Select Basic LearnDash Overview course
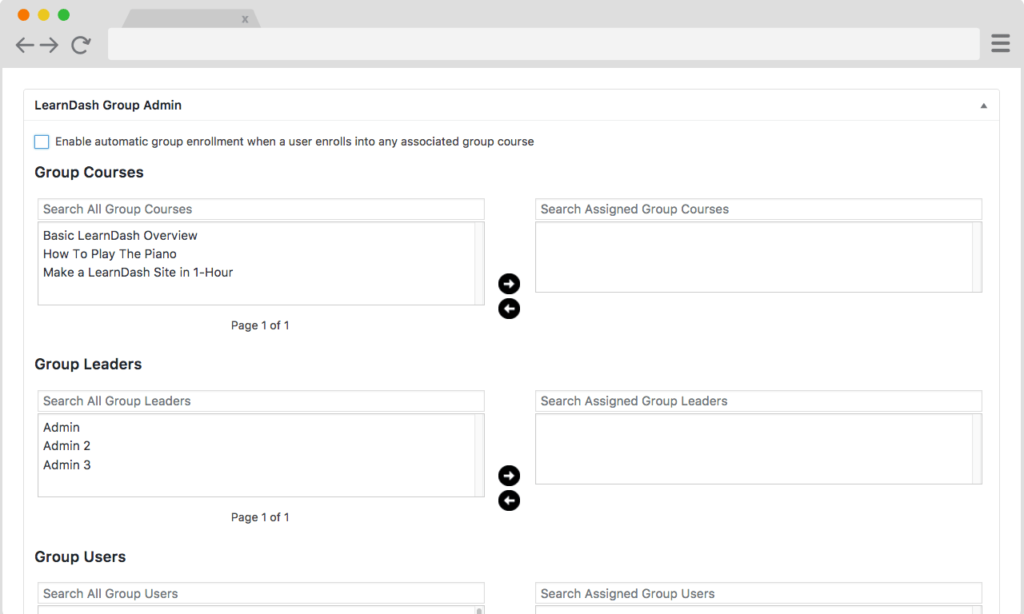1024x614 pixels. point(120,236)
